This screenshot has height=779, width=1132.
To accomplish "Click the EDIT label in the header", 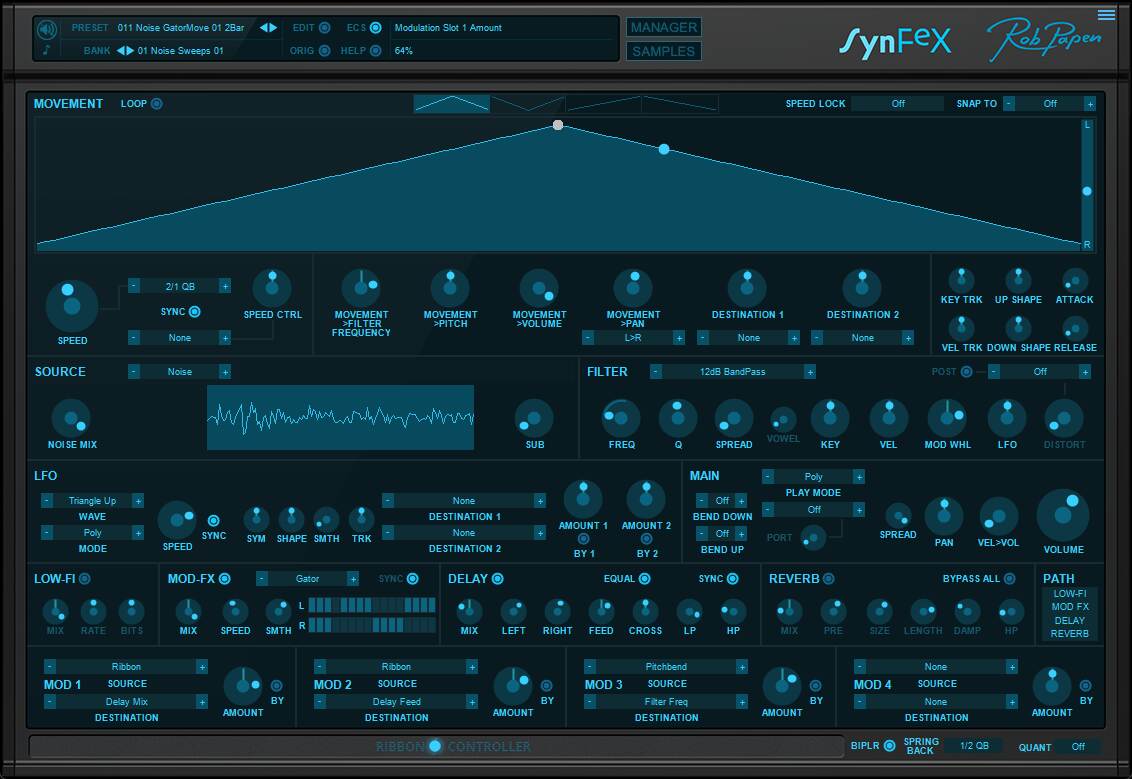I will pyautogui.click(x=302, y=28).
